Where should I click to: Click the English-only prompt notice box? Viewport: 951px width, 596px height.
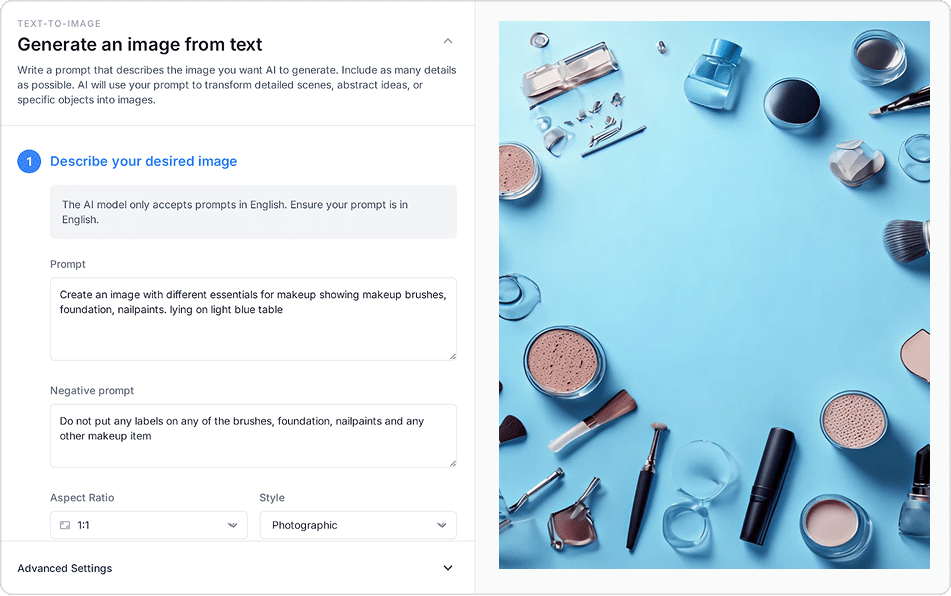pos(253,211)
